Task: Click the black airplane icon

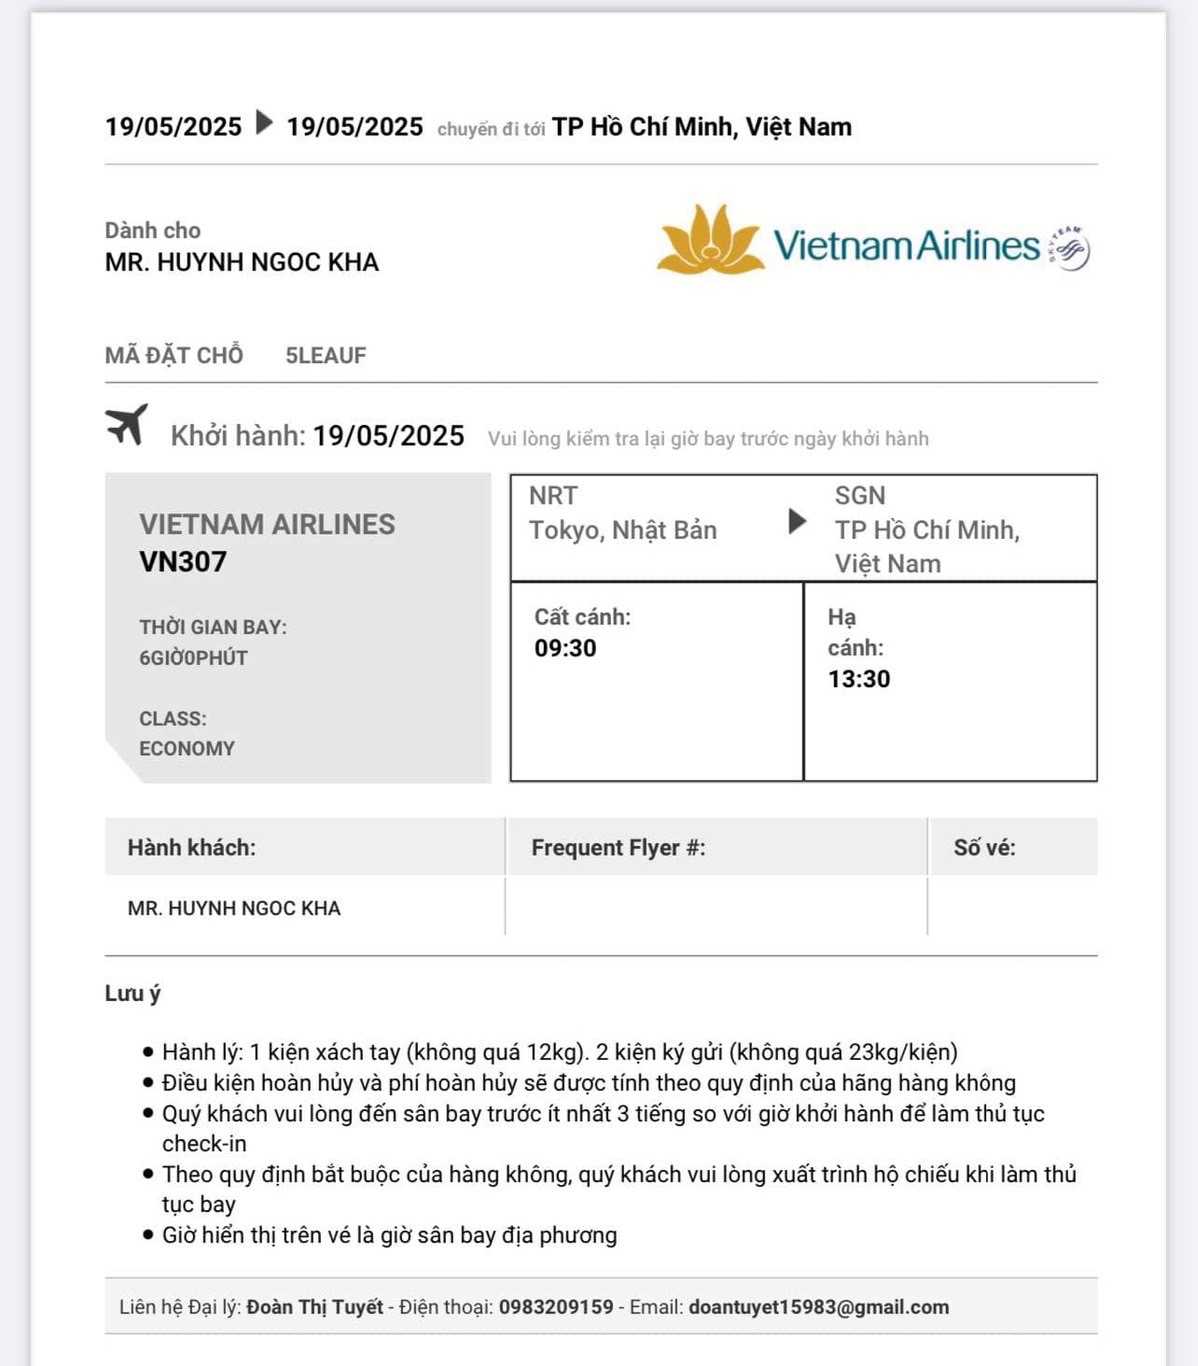Action: pyautogui.click(x=127, y=425)
